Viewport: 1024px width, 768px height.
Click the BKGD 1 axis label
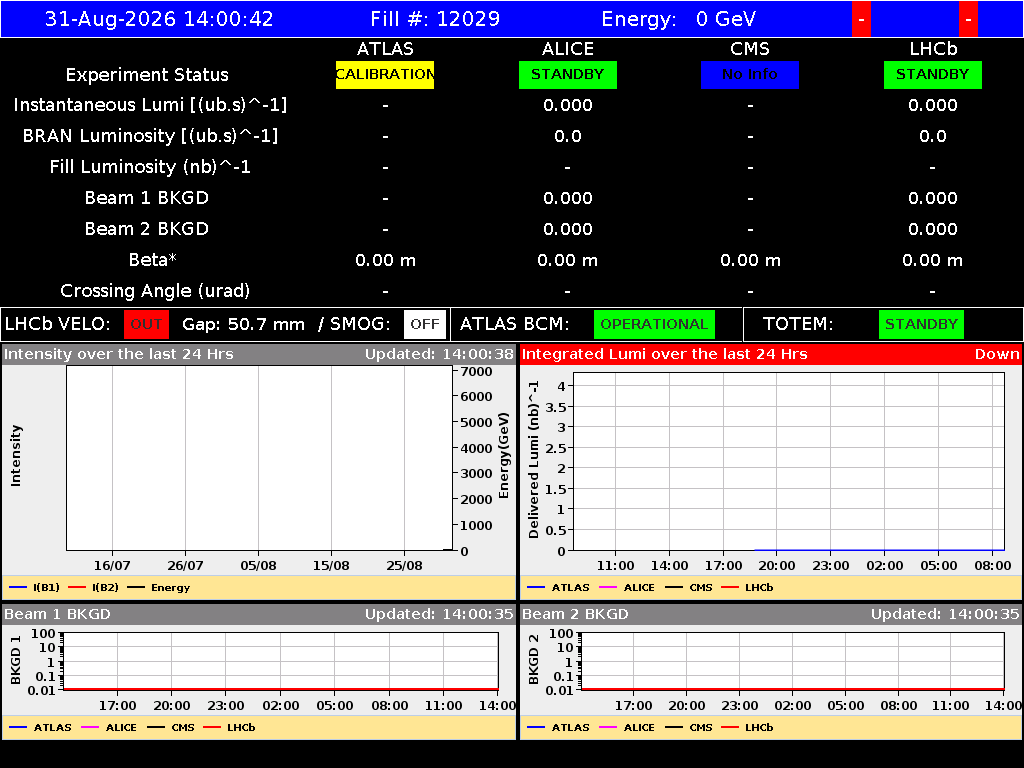coord(16,660)
